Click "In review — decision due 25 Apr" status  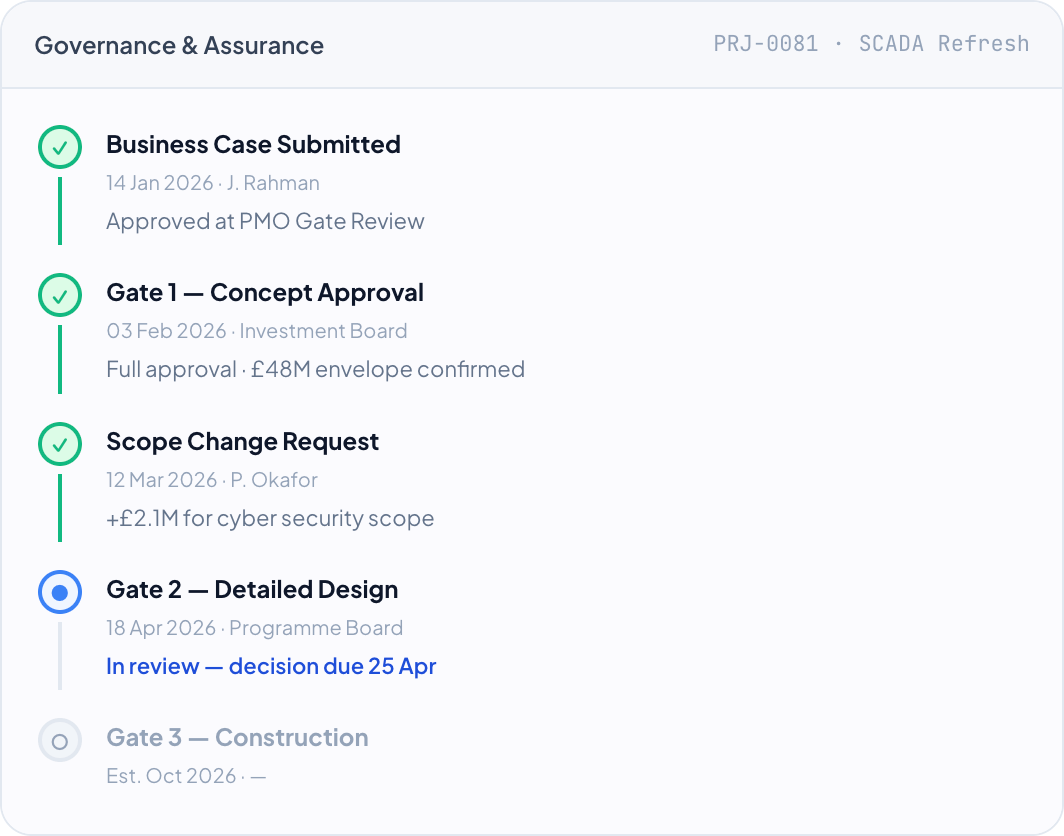point(271,666)
